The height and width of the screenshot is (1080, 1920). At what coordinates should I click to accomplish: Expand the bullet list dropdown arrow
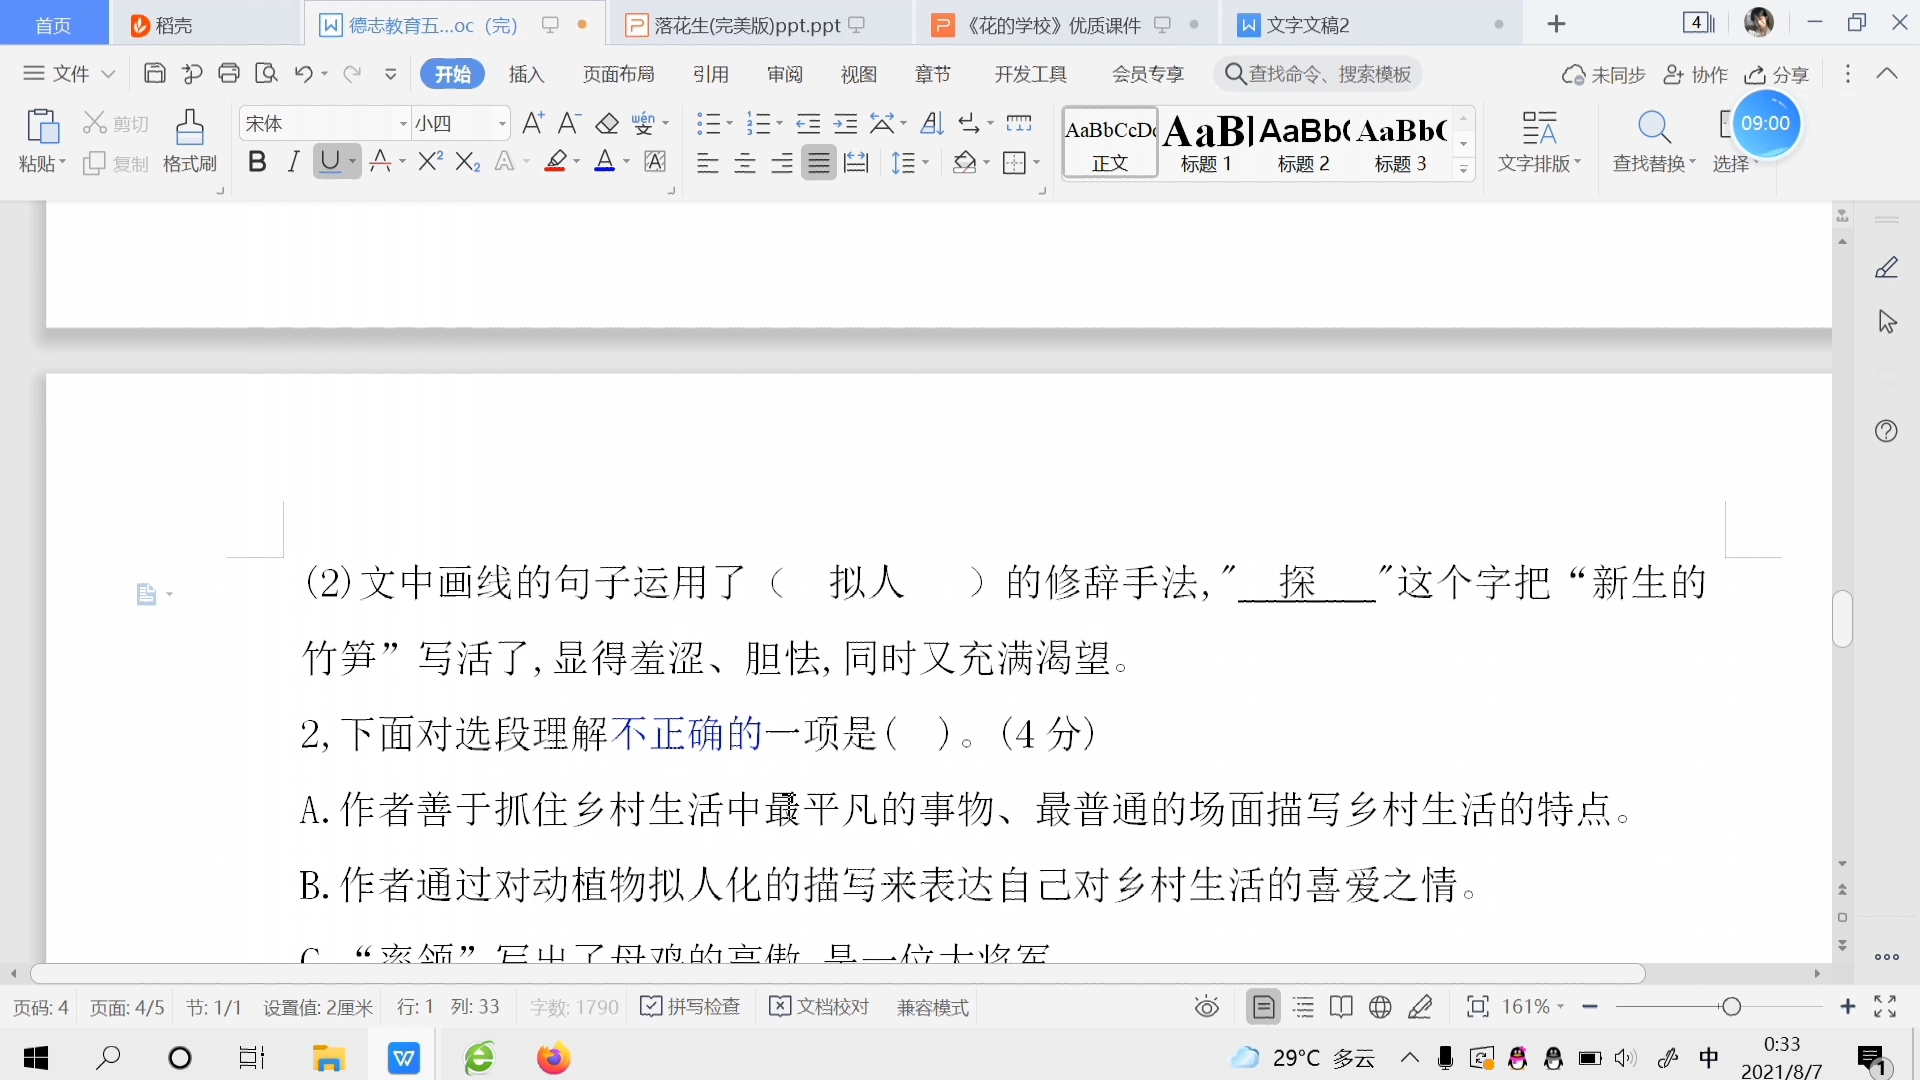[729, 123]
